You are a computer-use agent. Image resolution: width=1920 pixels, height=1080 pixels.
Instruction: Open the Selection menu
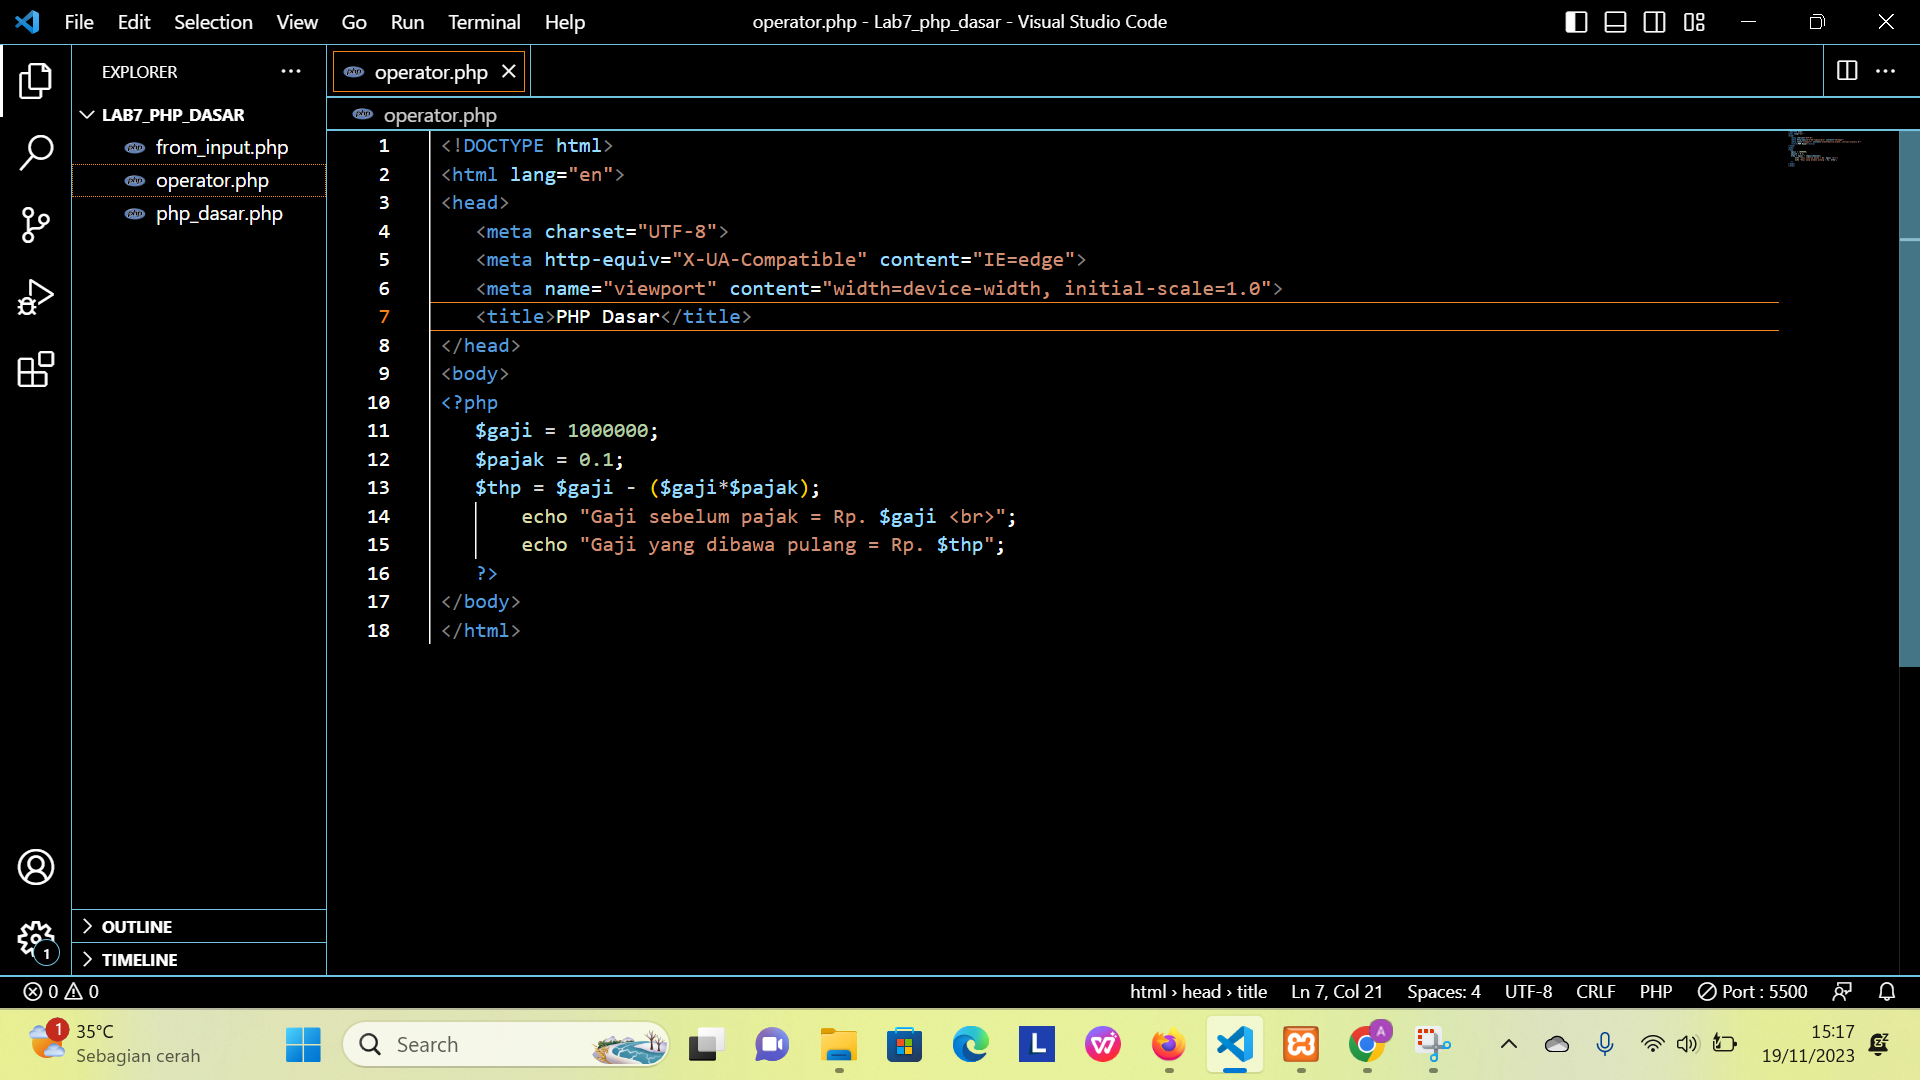213,22
